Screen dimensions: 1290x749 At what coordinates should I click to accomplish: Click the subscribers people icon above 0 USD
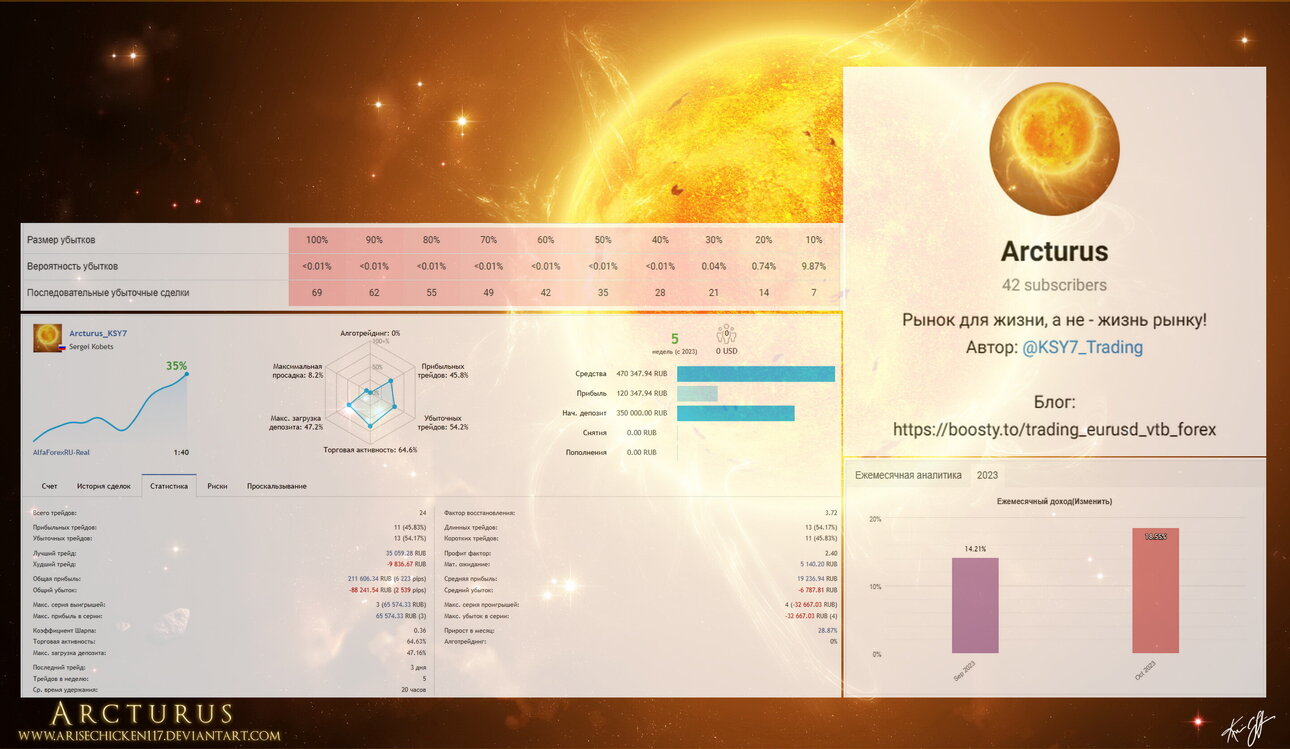point(727,334)
